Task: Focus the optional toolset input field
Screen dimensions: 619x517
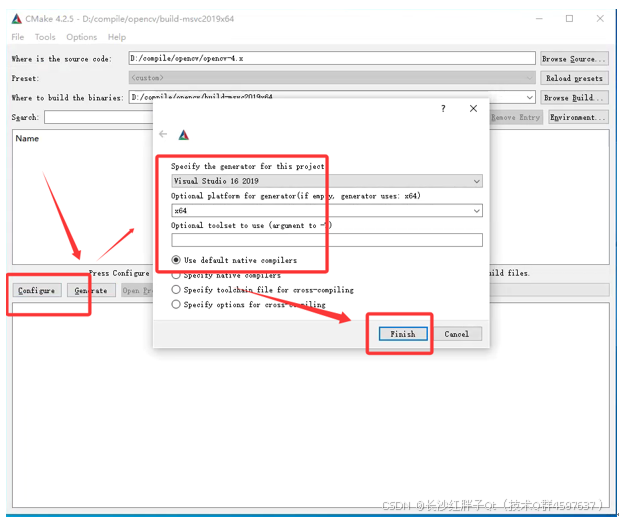Action: [x=327, y=240]
